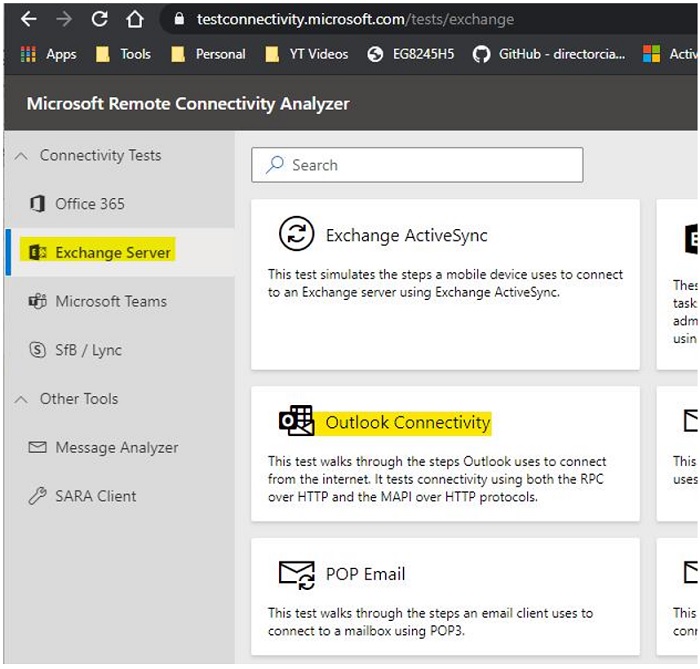Image resolution: width=700 pixels, height=669 pixels.
Task: Select SfB / Lync in the sidebar
Action: 120,350
